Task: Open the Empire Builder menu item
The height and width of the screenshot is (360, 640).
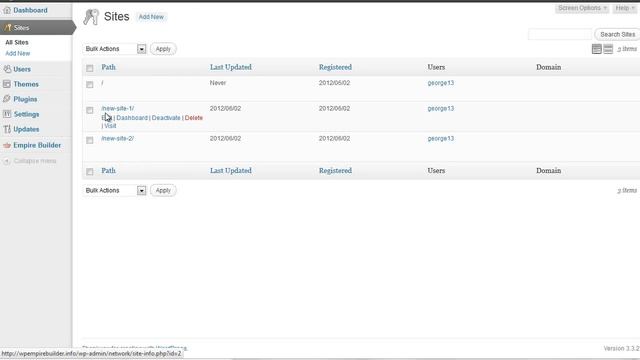Action: pos(37,145)
